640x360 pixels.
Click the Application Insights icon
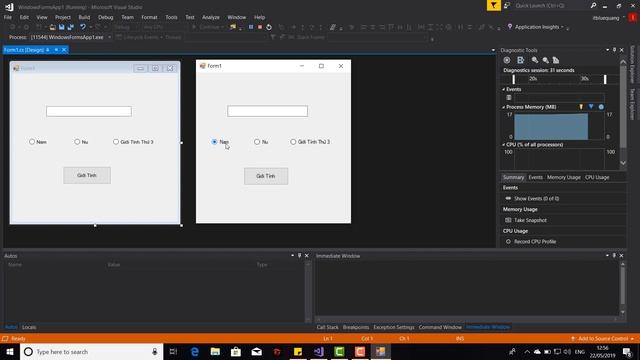click(x=510, y=27)
